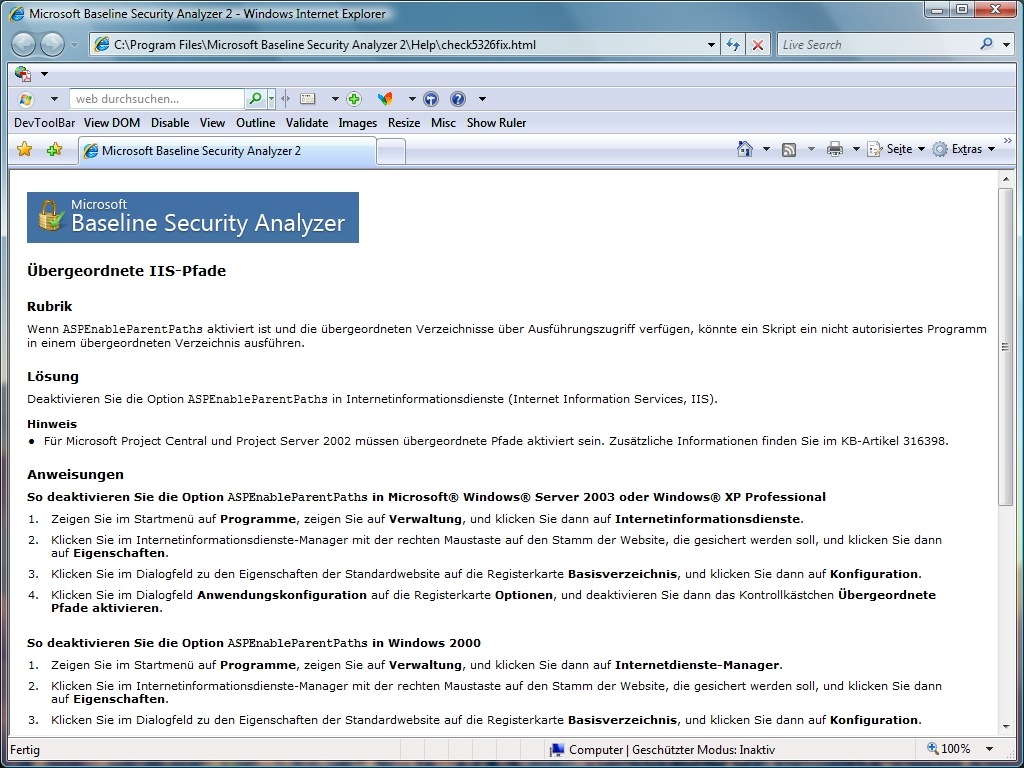Screen dimensions: 1024x768
Task: Open the View DOM menu in DevToolBar
Action: [112, 123]
